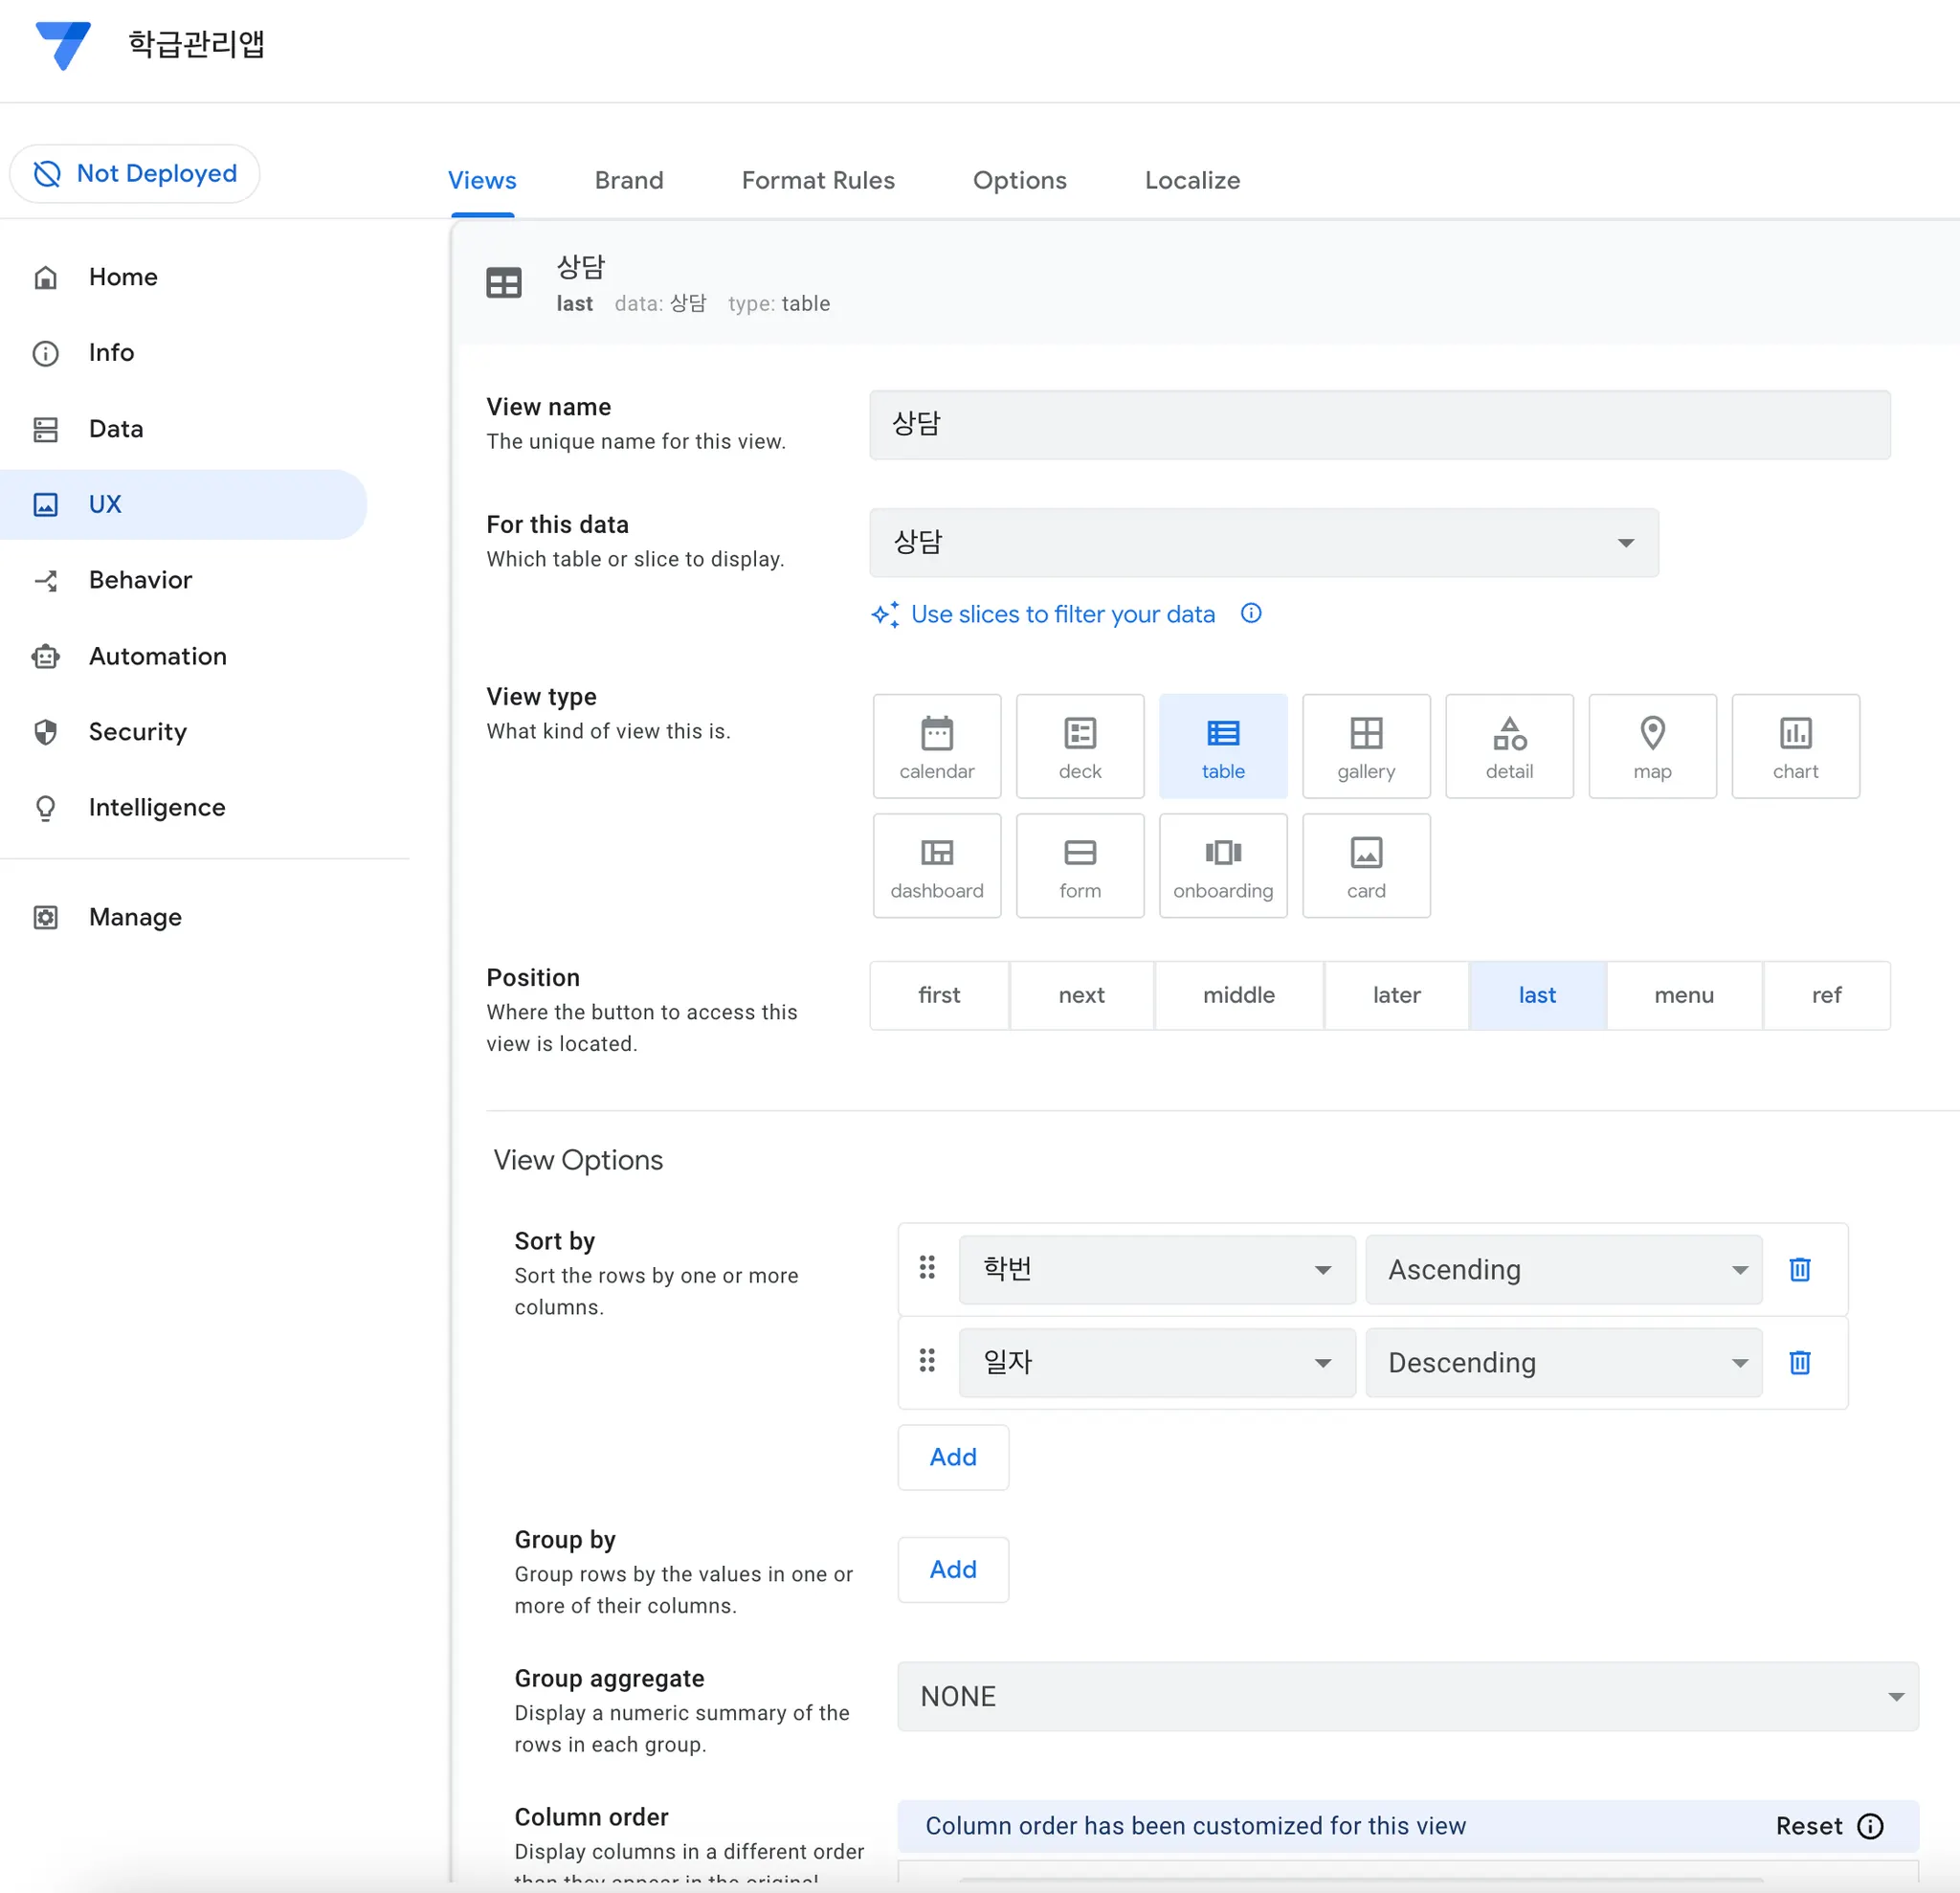The width and height of the screenshot is (1960, 1893).
Task: Set position to menu
Action: pos(1683,995)
